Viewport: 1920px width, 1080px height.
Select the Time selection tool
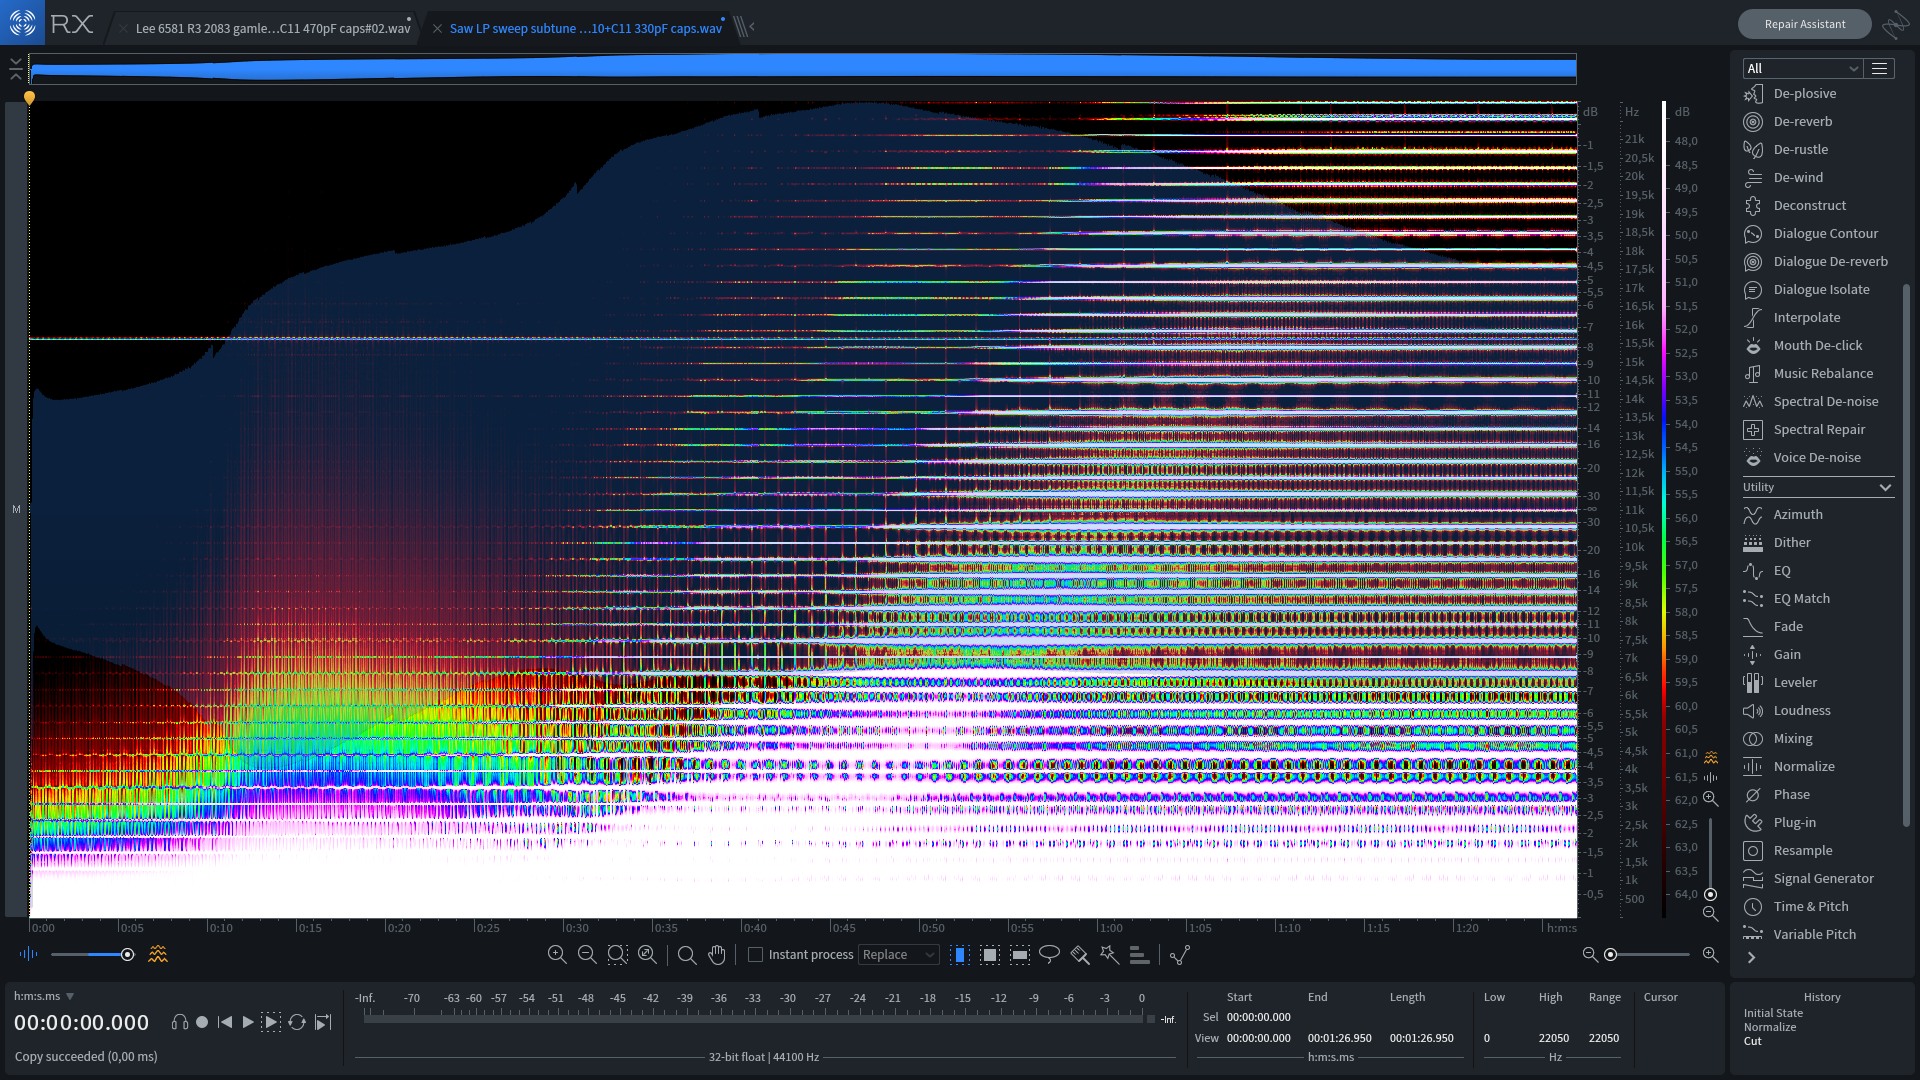point(960,955)
